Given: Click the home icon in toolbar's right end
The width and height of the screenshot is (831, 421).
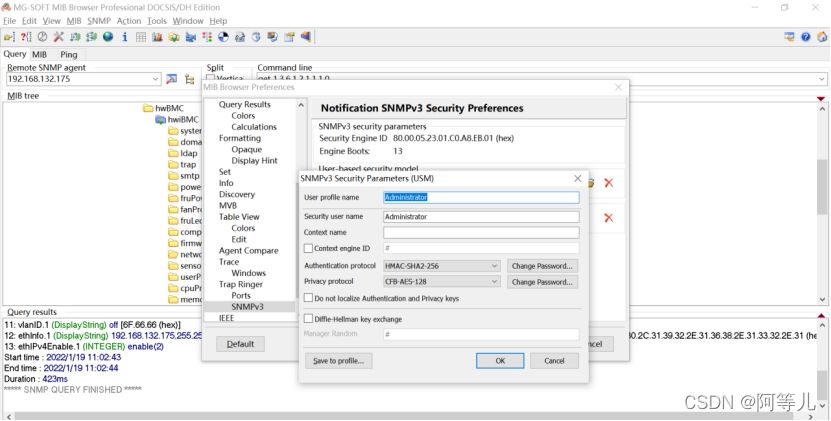Looking at the screenshot, I should click(822, 37).
